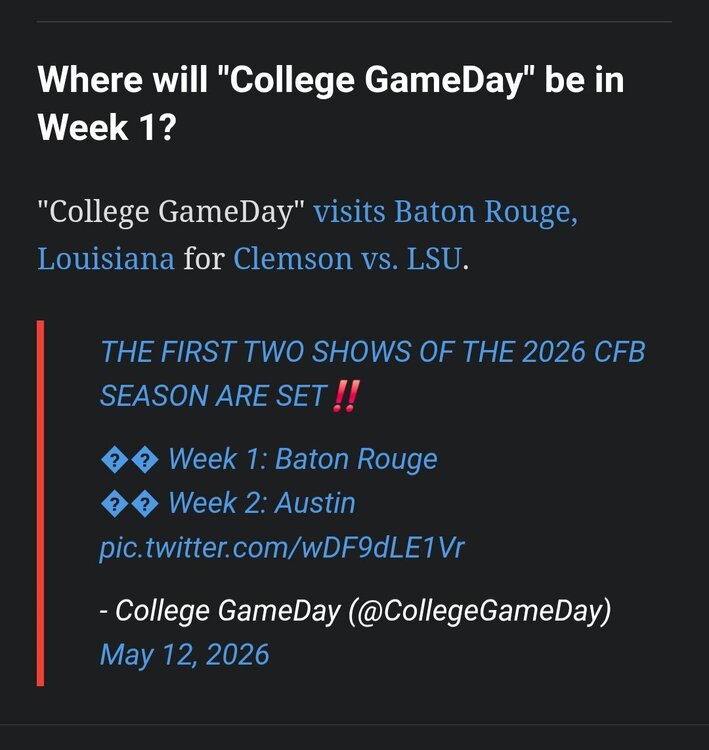
Task: Open the "Clemson vs. LSU" link
Action: [x=348, y=259]
